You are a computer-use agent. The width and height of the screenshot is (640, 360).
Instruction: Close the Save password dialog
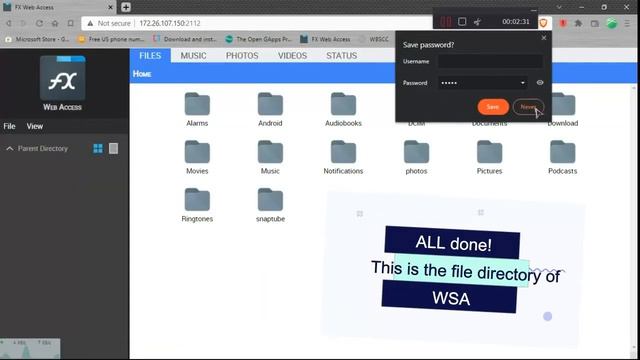tap(544, 38)
